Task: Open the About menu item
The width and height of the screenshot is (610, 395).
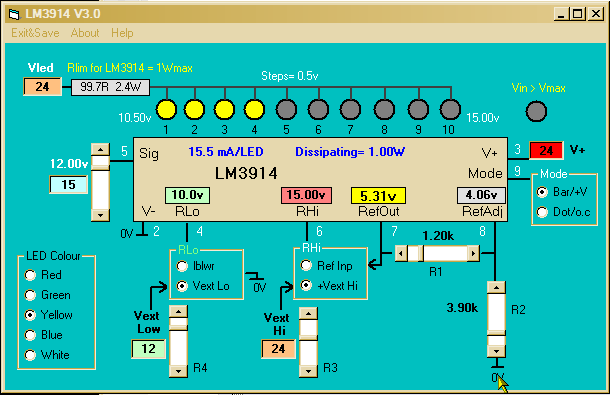Action: [x=85, y=33]
